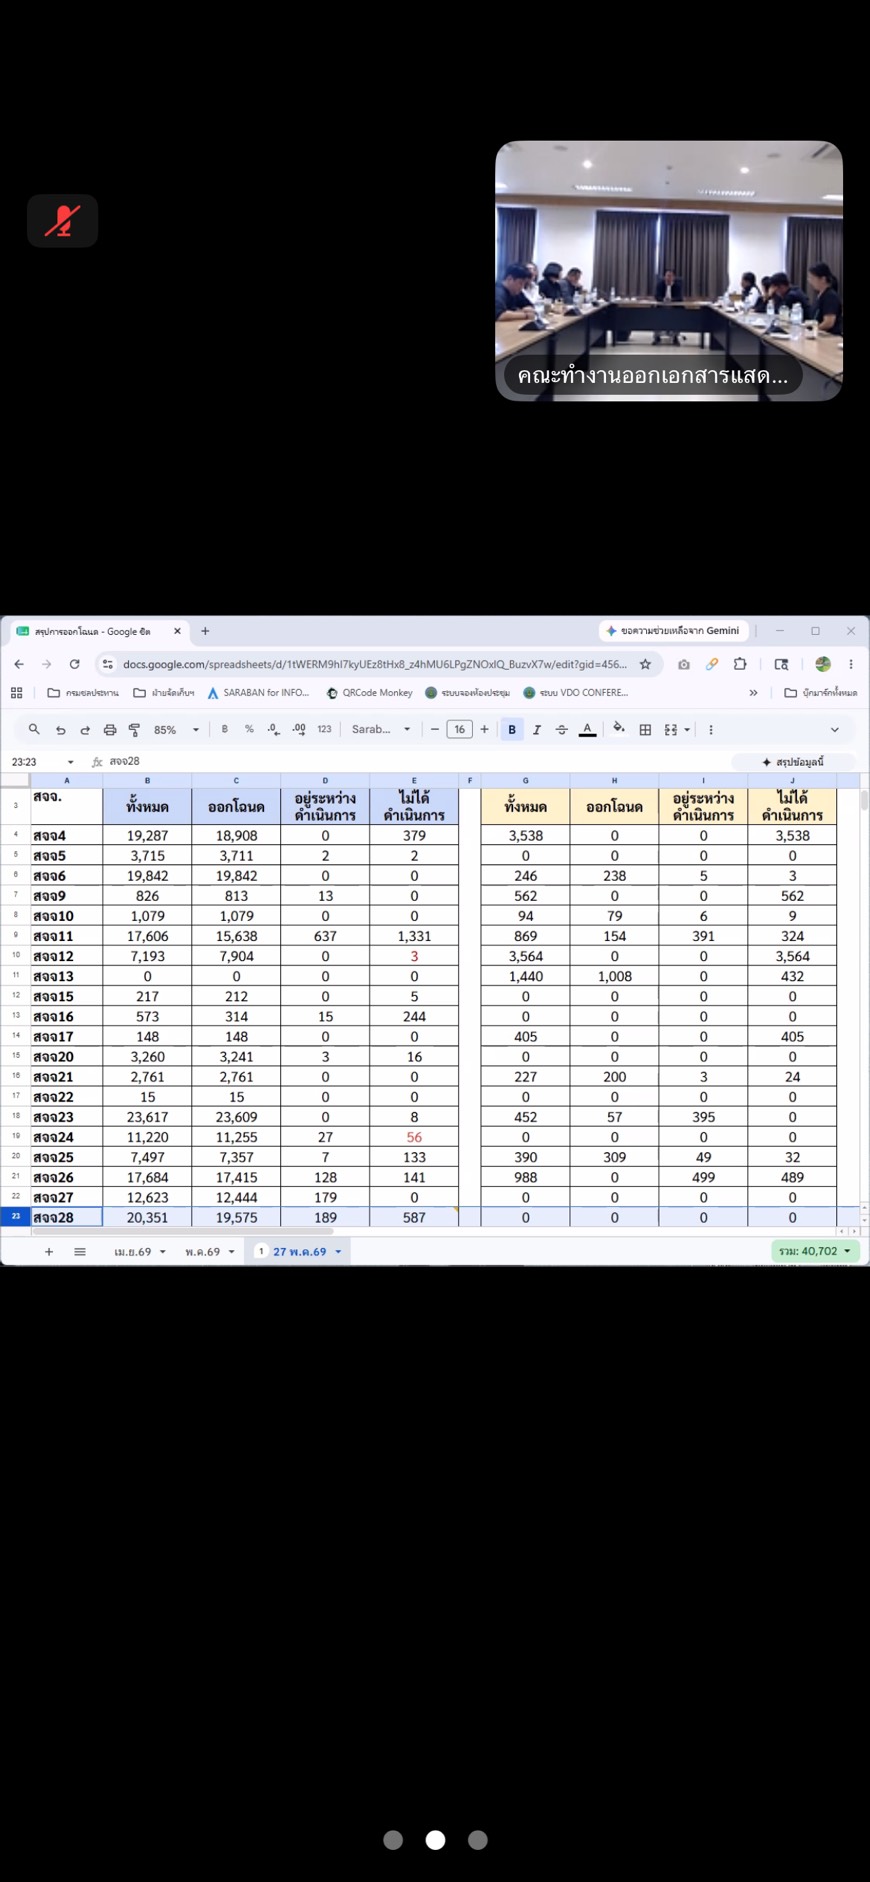Open the 27 พ.ค.69 sheet tab dropdown
The height and width of the screenshot is (1882, 870).
click(338, 1252)
